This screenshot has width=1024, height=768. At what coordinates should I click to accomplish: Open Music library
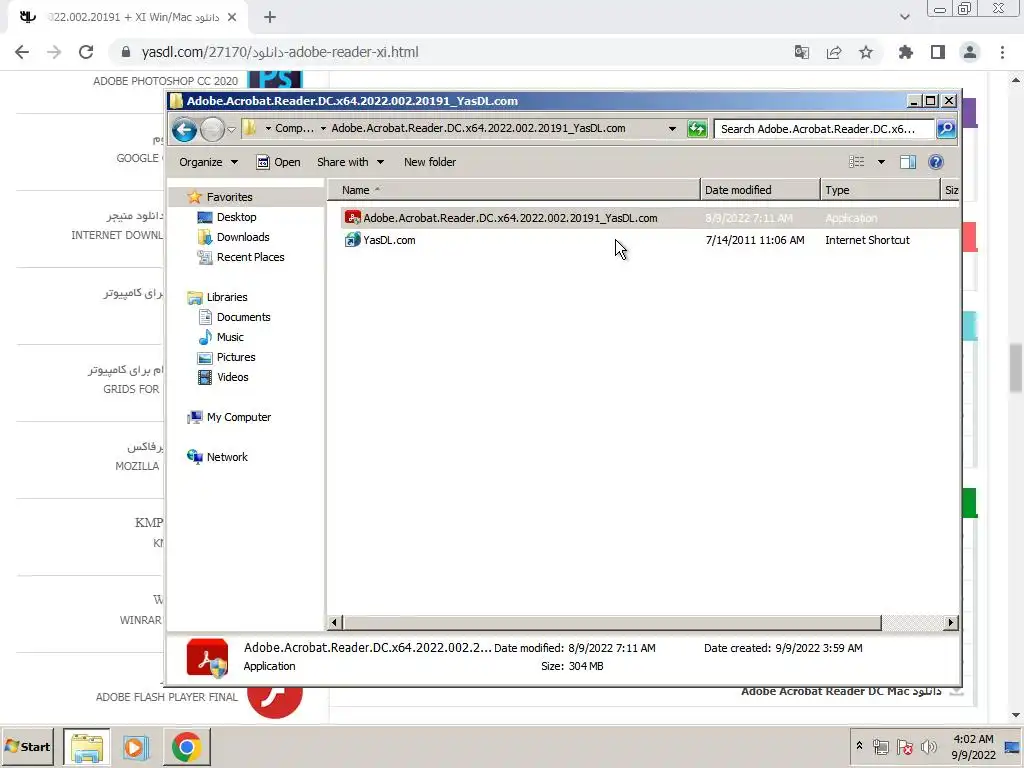click(230, 337)
